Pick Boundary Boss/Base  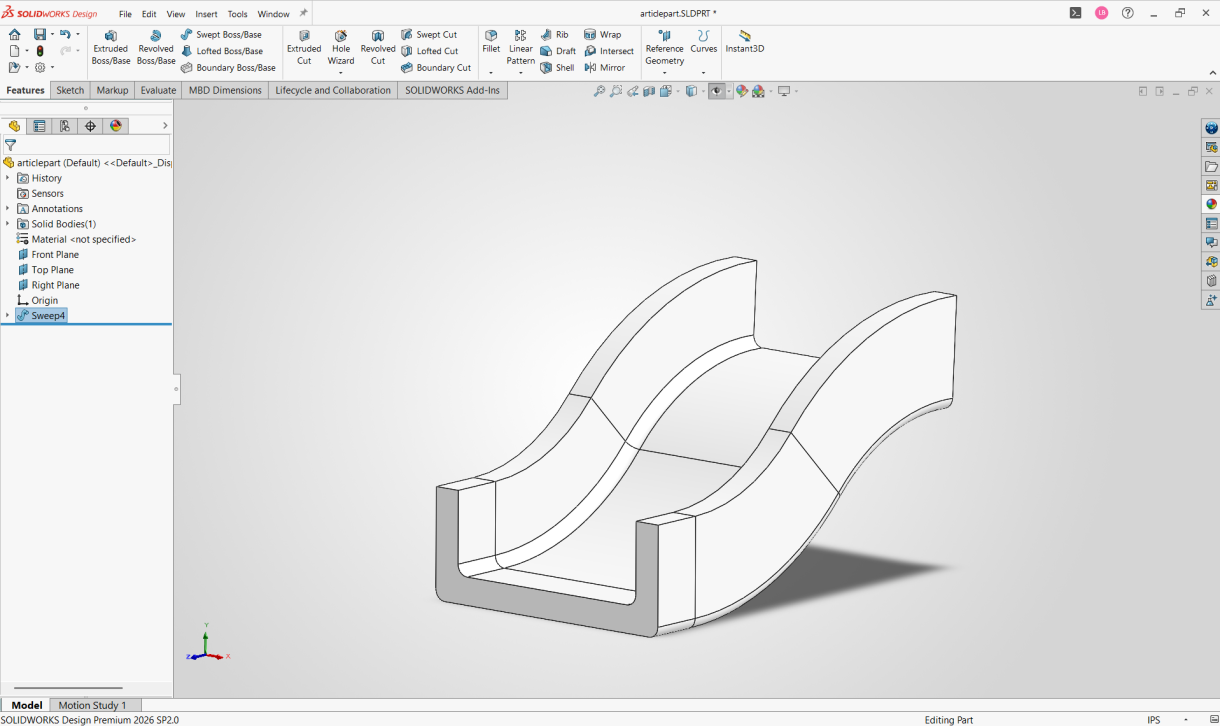(x=228, y=68)
